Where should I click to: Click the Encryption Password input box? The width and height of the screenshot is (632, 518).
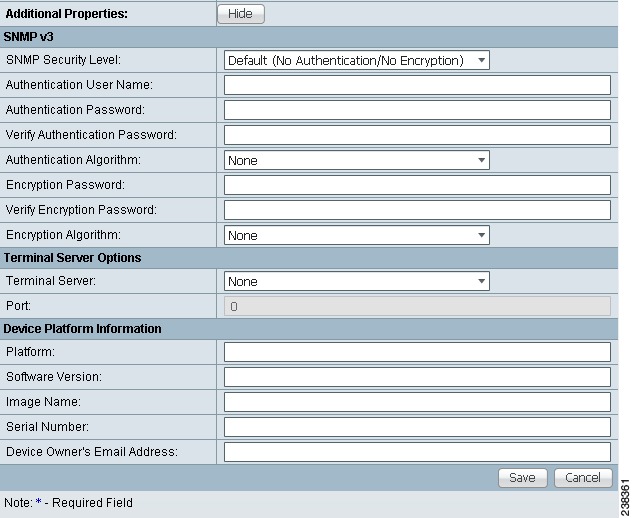click(x=417, y=185)
